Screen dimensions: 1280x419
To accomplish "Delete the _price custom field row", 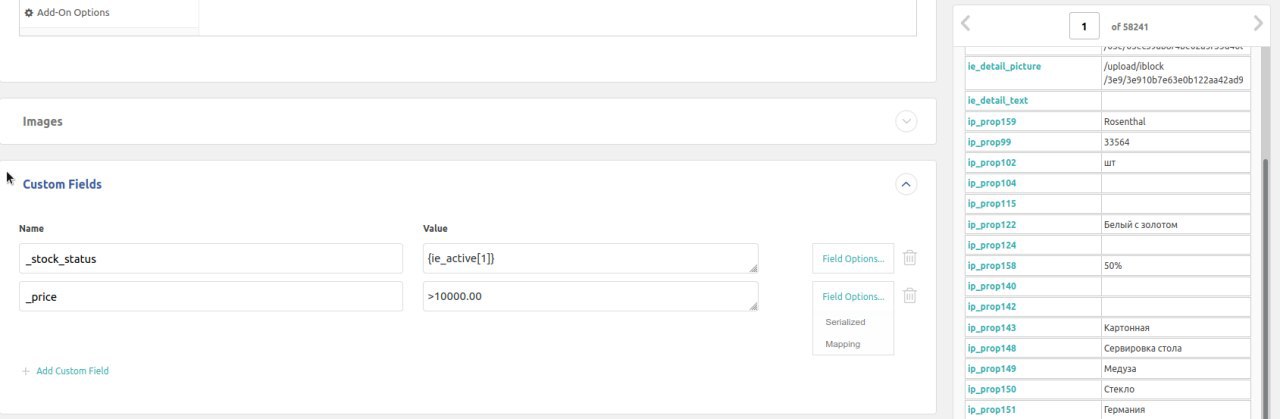I will 910,296.
